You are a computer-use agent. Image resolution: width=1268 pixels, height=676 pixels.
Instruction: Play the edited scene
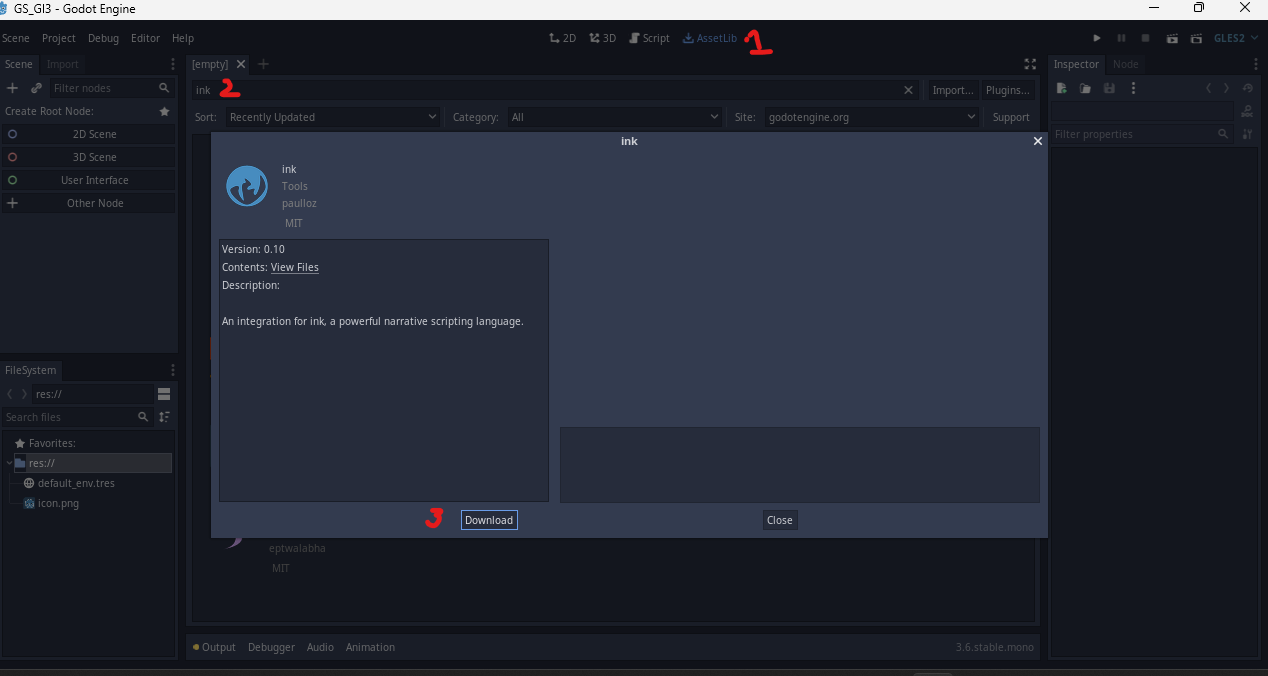pyautogui.click(x=1170, y=38)
